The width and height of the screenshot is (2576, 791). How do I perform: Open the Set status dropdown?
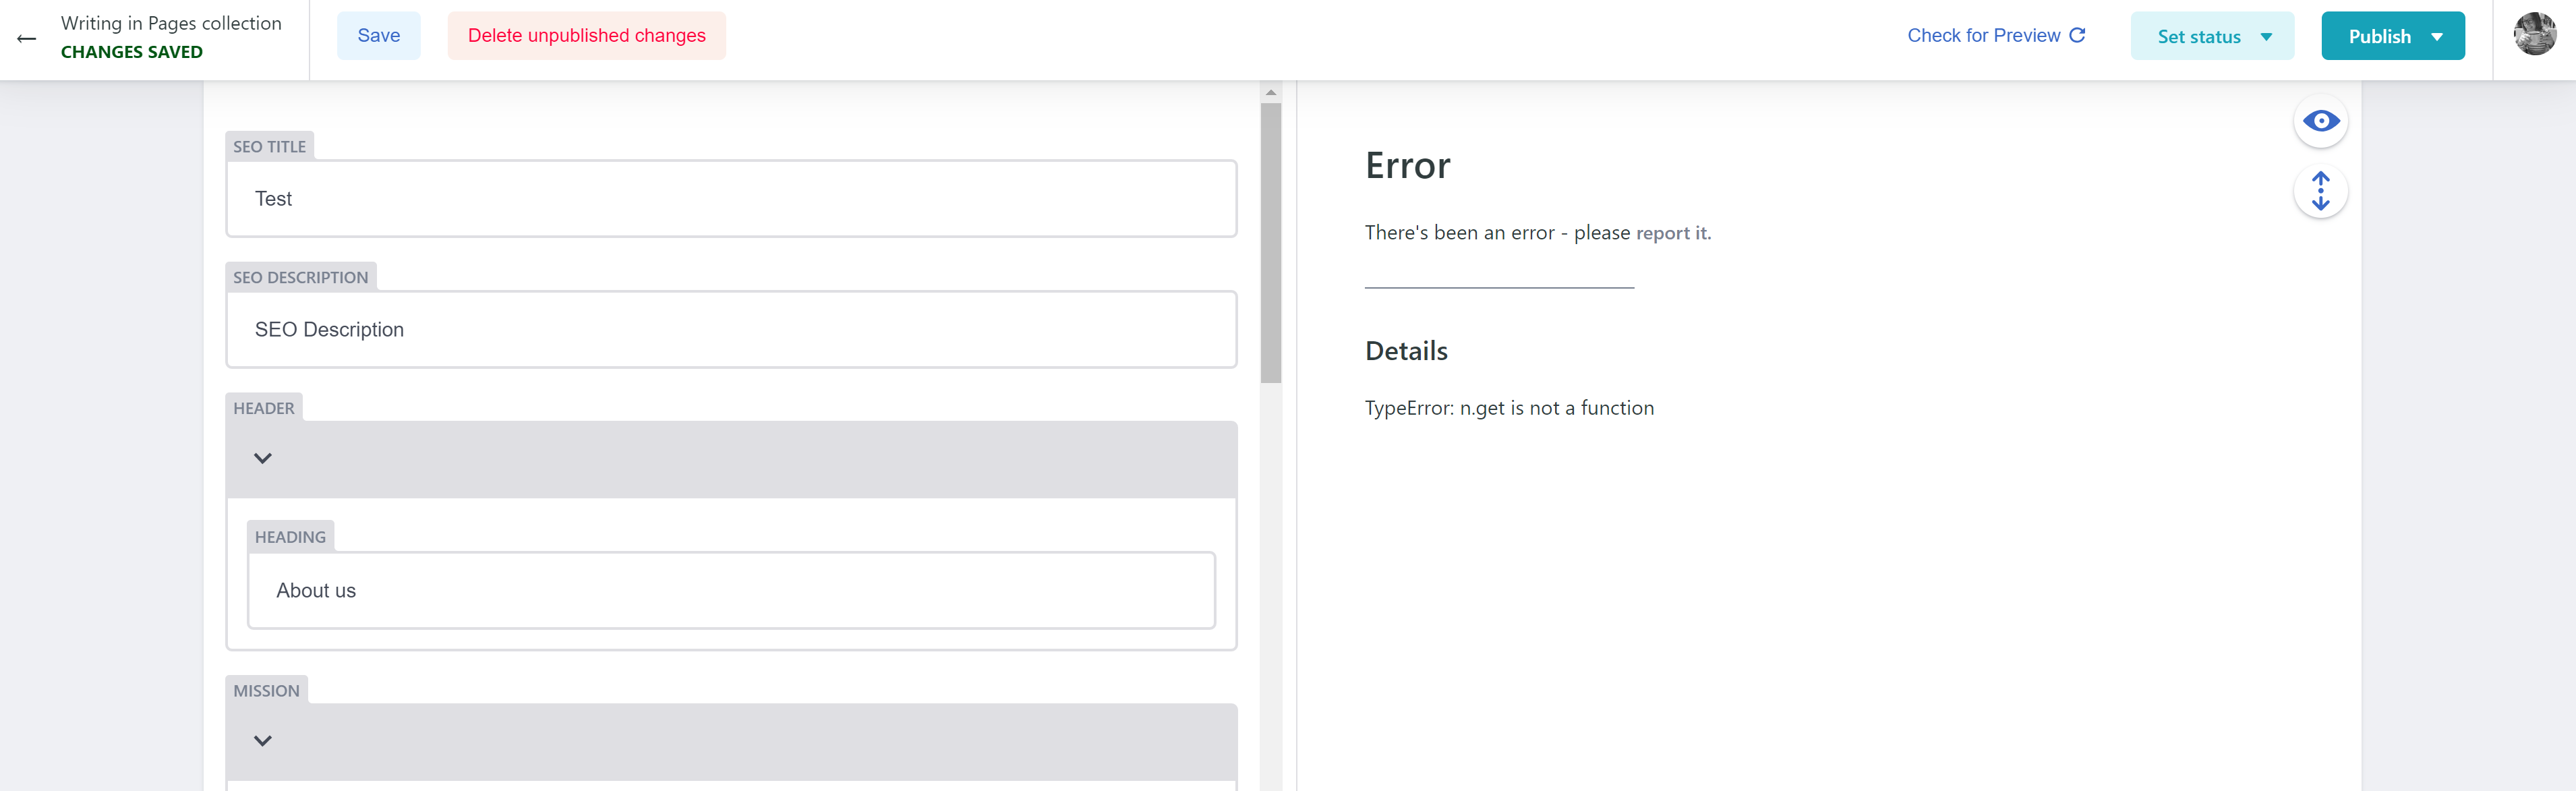(2211, 35)
